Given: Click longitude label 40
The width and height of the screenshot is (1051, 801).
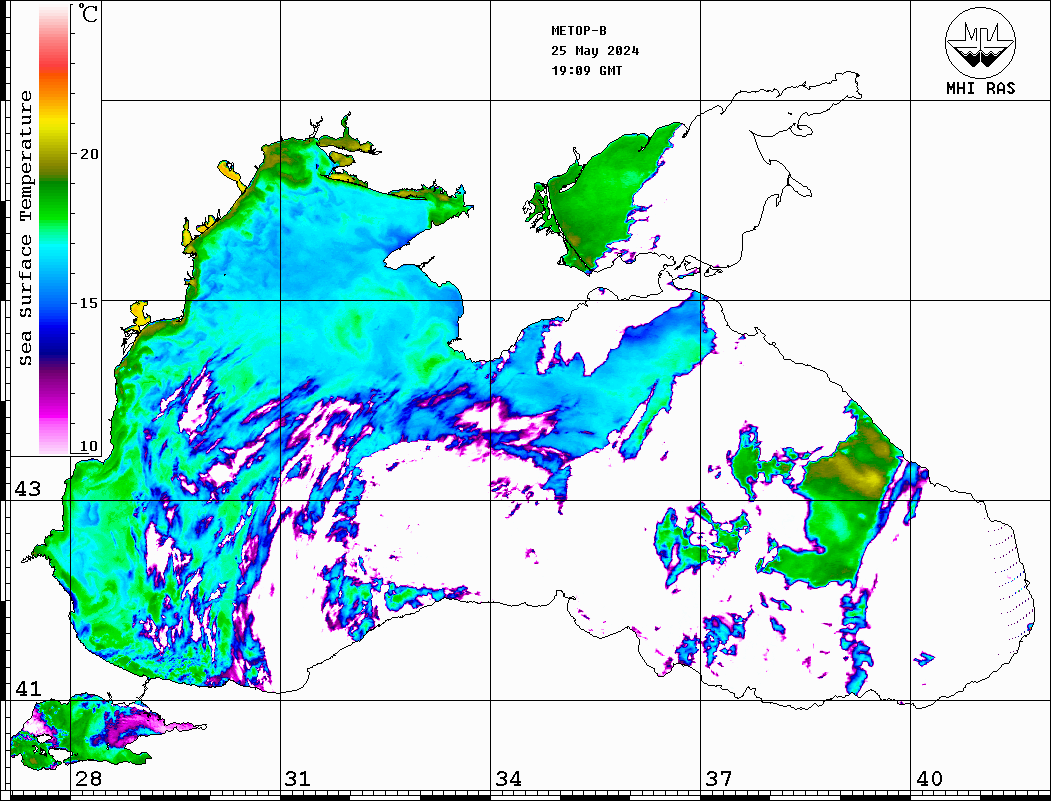Looking at the screenshot, I should 929,779.
